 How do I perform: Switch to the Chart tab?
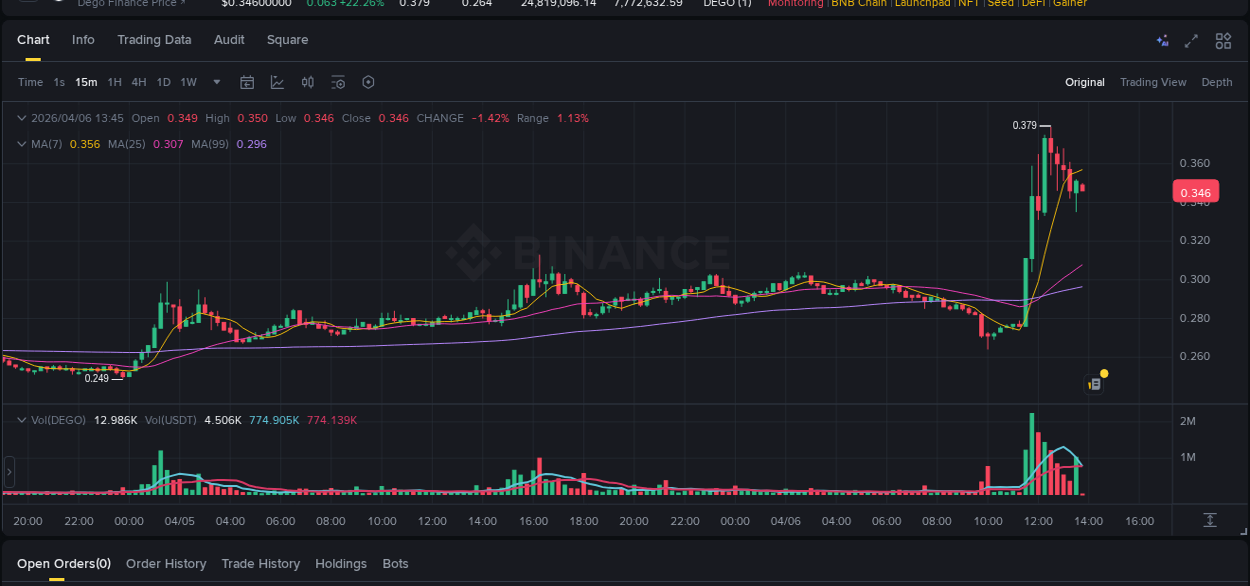(33, 40)
